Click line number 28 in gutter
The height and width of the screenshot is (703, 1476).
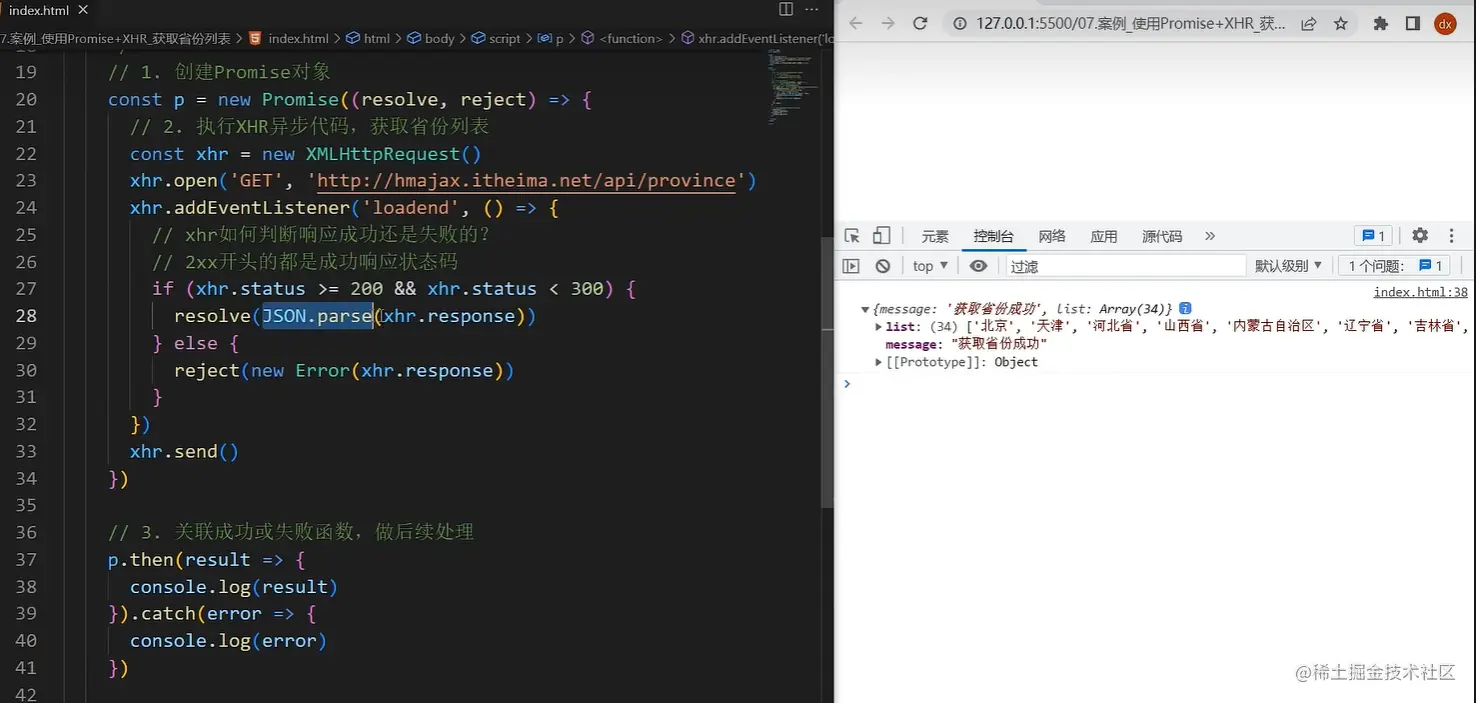click(26, 316)
